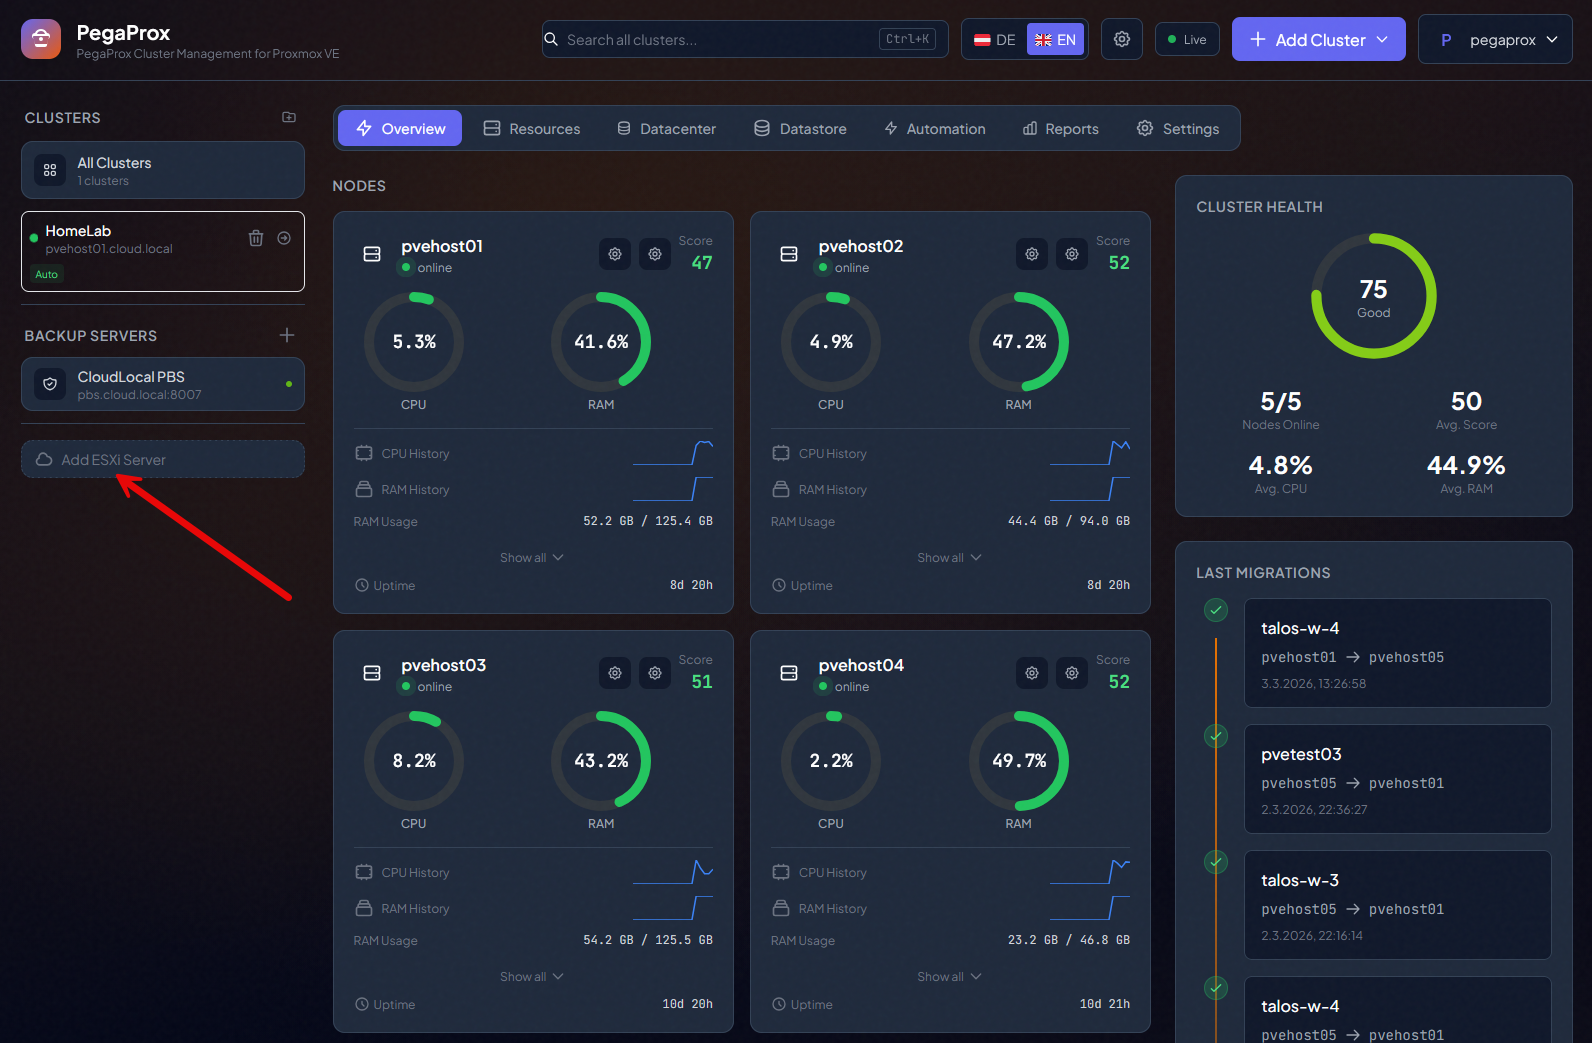
Task: Go to the Datastore tab
Action: pos(800,128)
